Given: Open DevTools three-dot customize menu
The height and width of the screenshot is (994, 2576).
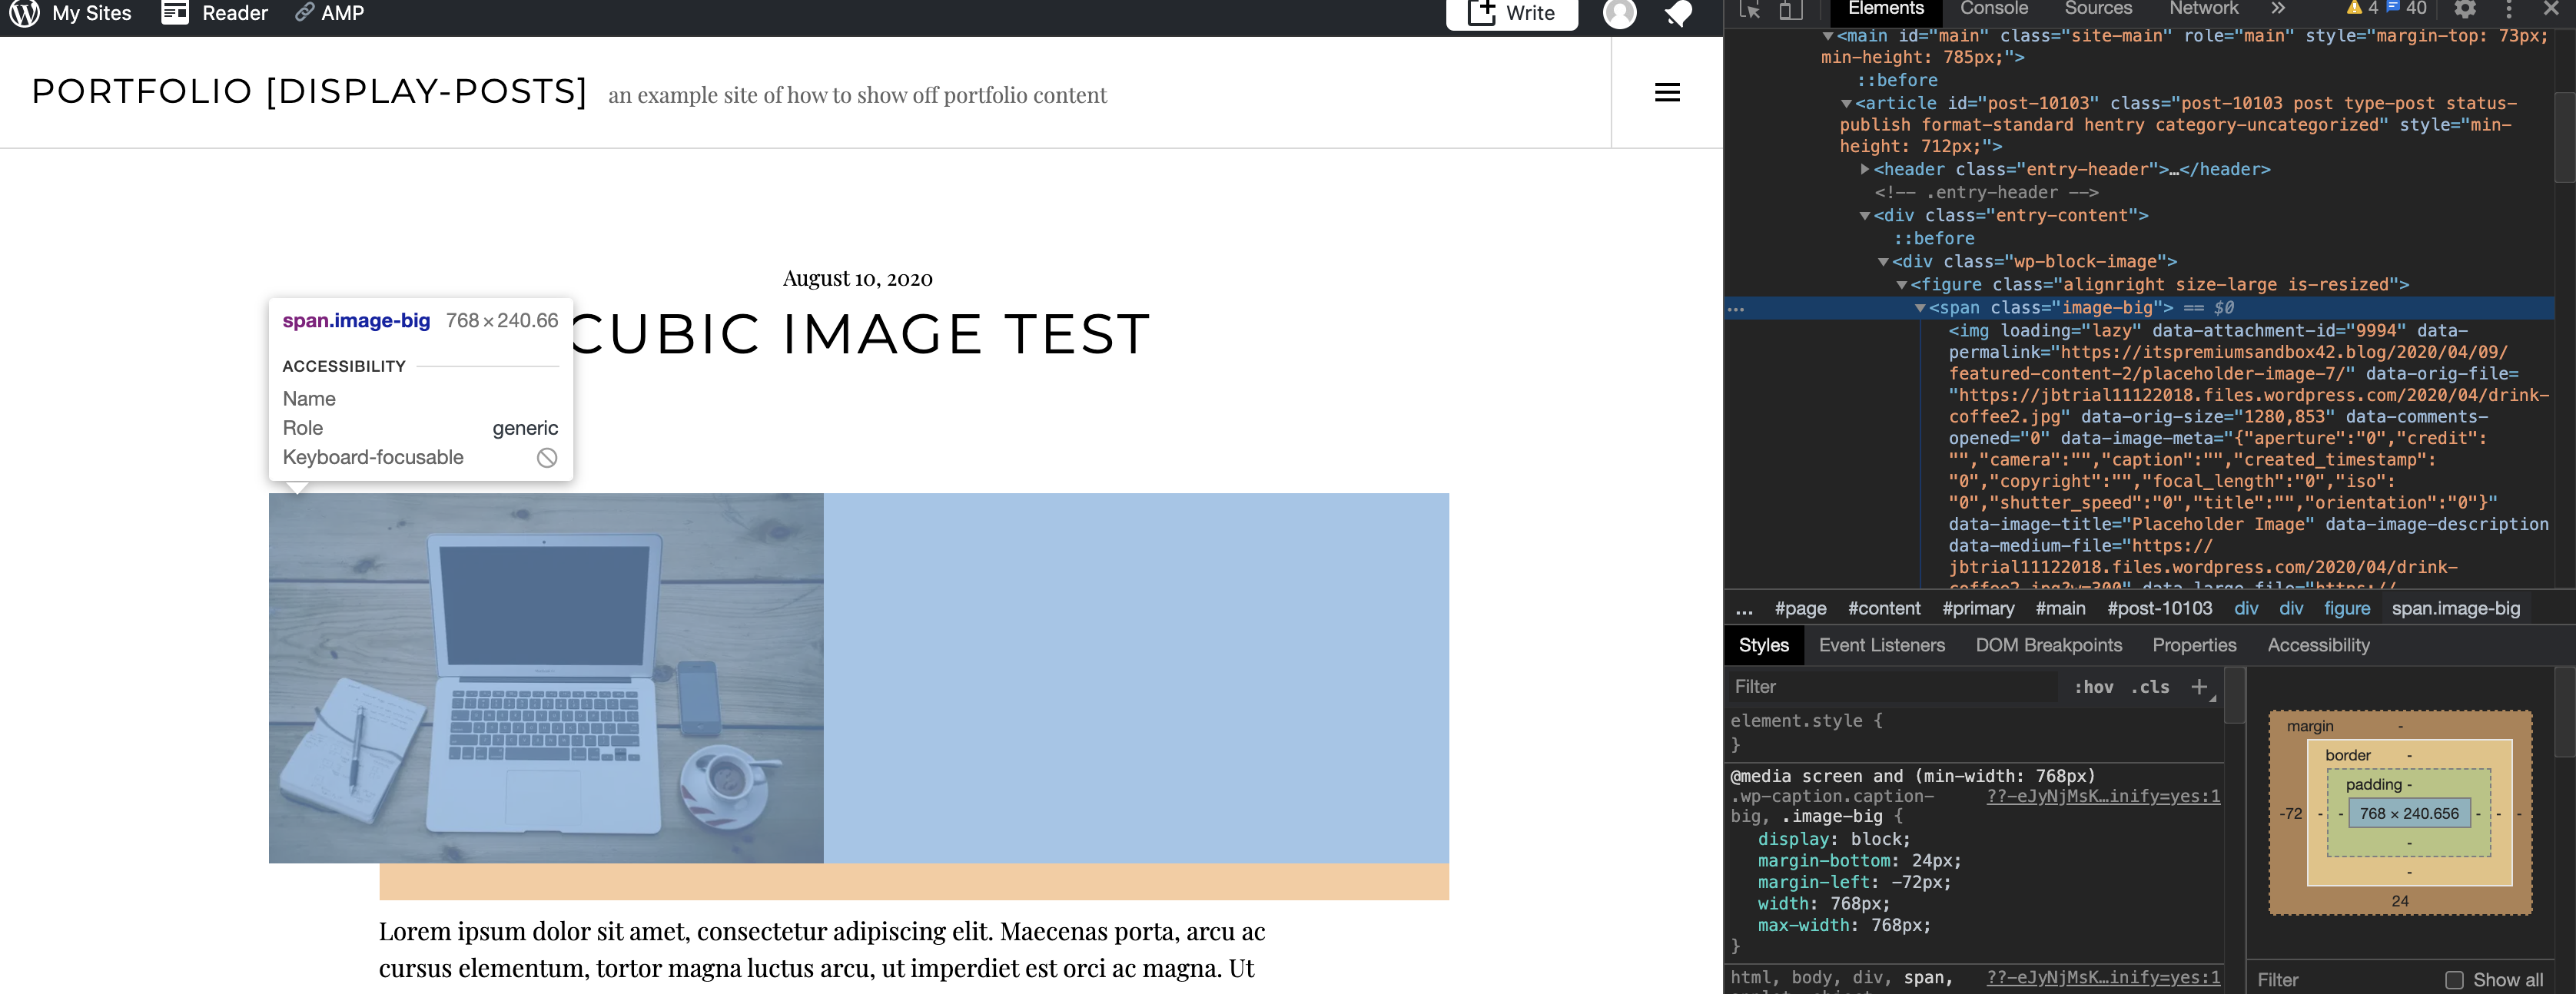Looking at the screenshot, I should click(x=2508, y=10).
